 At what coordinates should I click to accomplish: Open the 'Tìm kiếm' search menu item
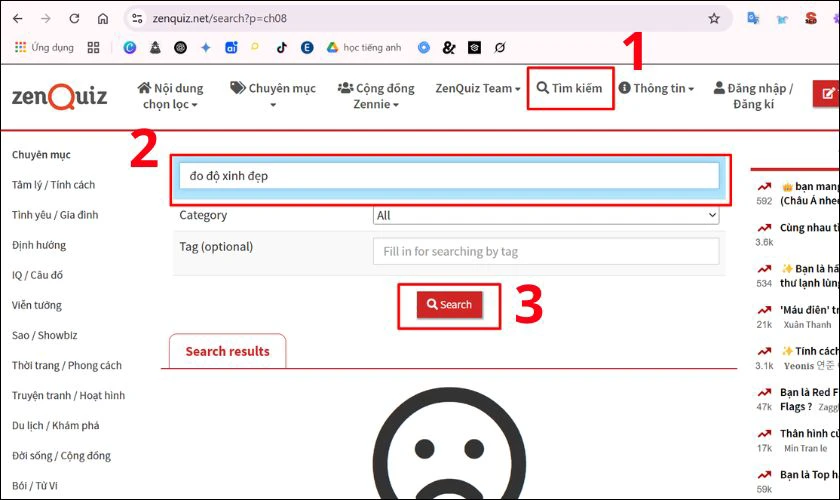pos(570,88)
